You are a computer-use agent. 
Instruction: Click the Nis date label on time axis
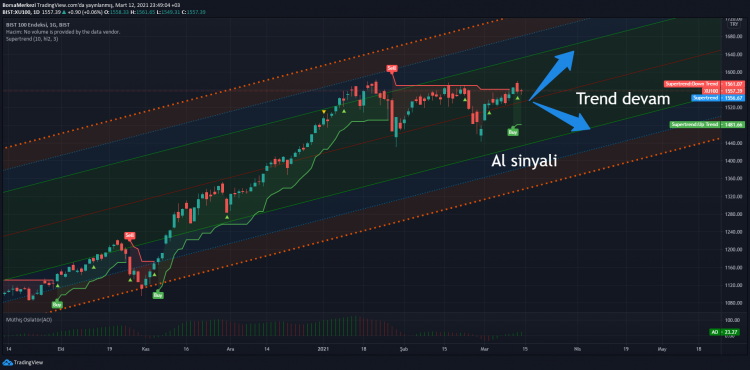[x=577, y=349]
